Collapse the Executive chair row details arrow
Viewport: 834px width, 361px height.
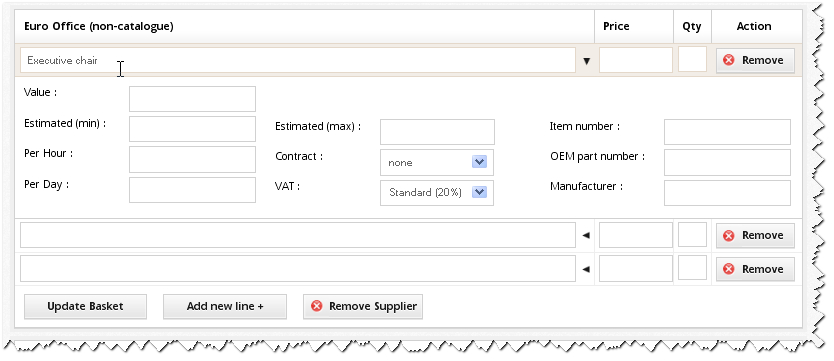[587, 61]
